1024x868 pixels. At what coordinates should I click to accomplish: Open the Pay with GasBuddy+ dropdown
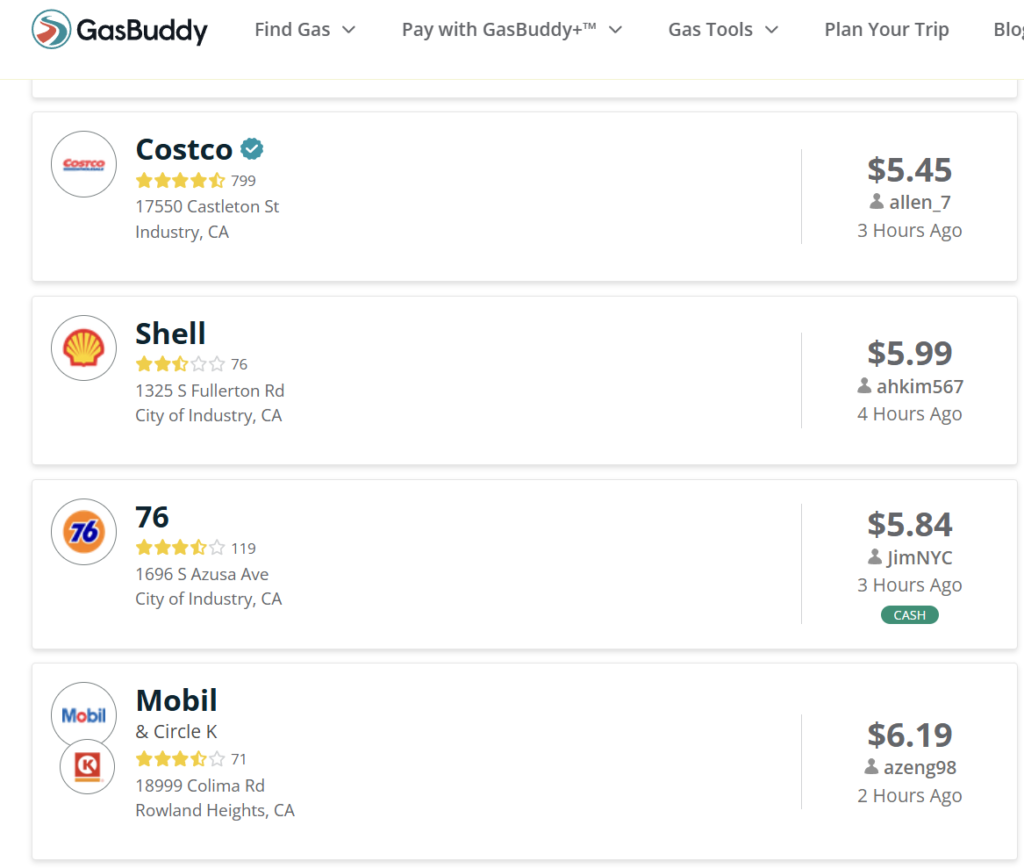pos(512,30)
